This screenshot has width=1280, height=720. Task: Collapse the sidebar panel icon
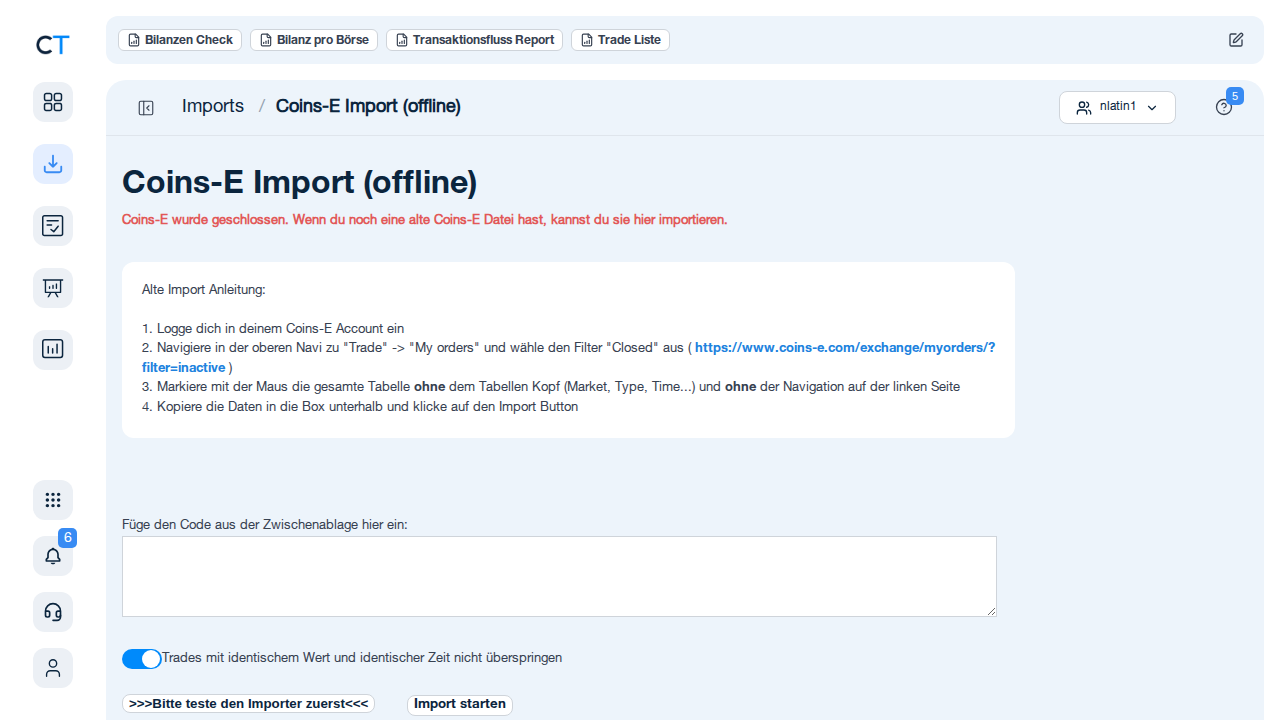click(146, 108)
